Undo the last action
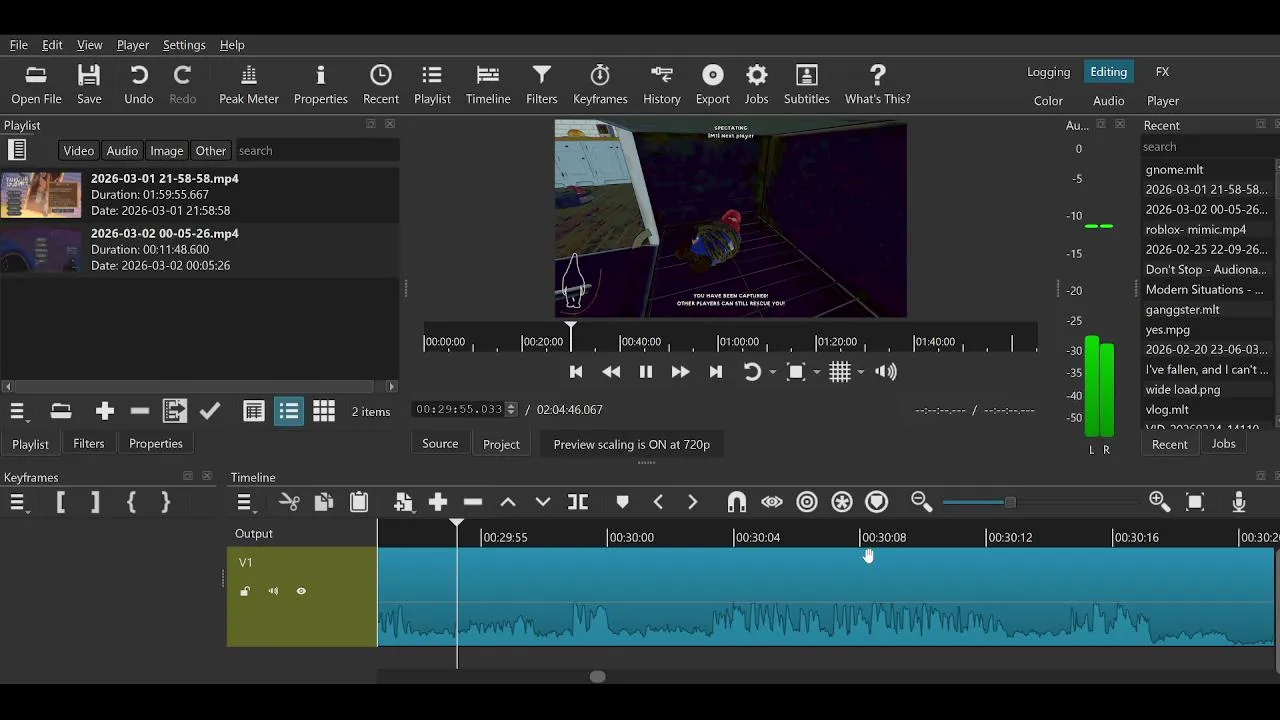The height and width of the screenshot is (720, 1280). coord(139,84)
